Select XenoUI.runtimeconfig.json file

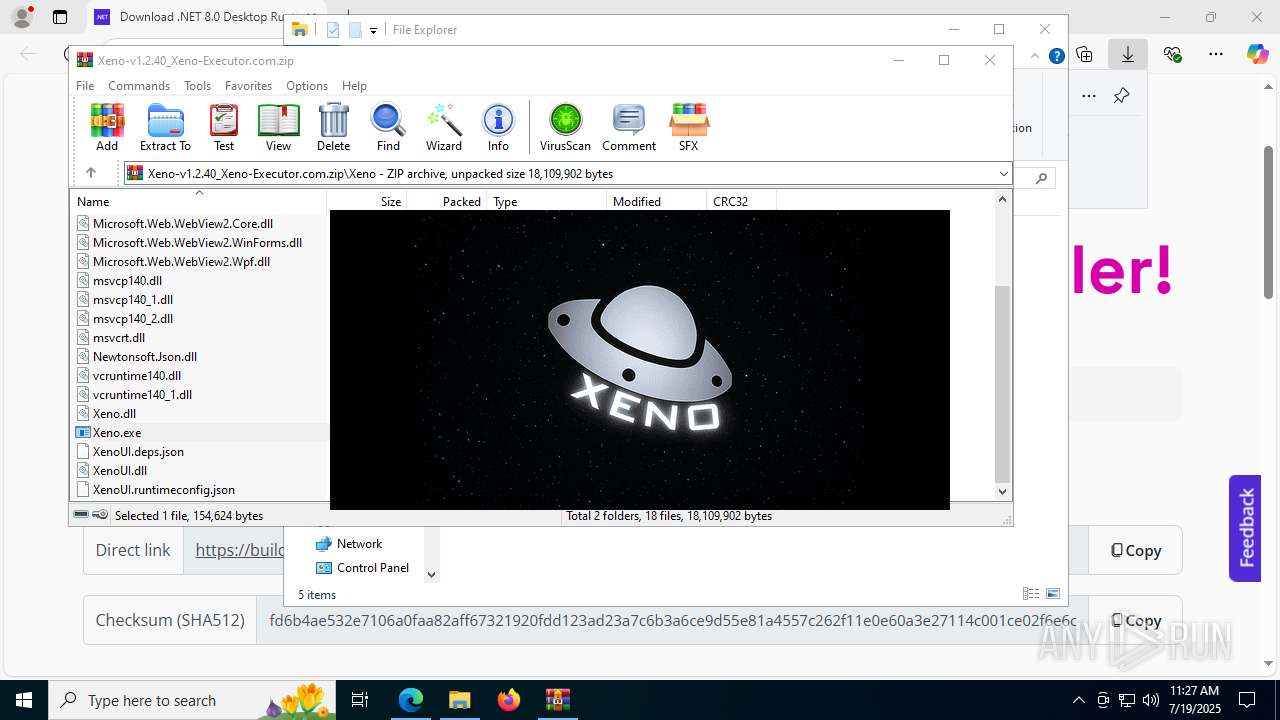click(x=163, y=490)
